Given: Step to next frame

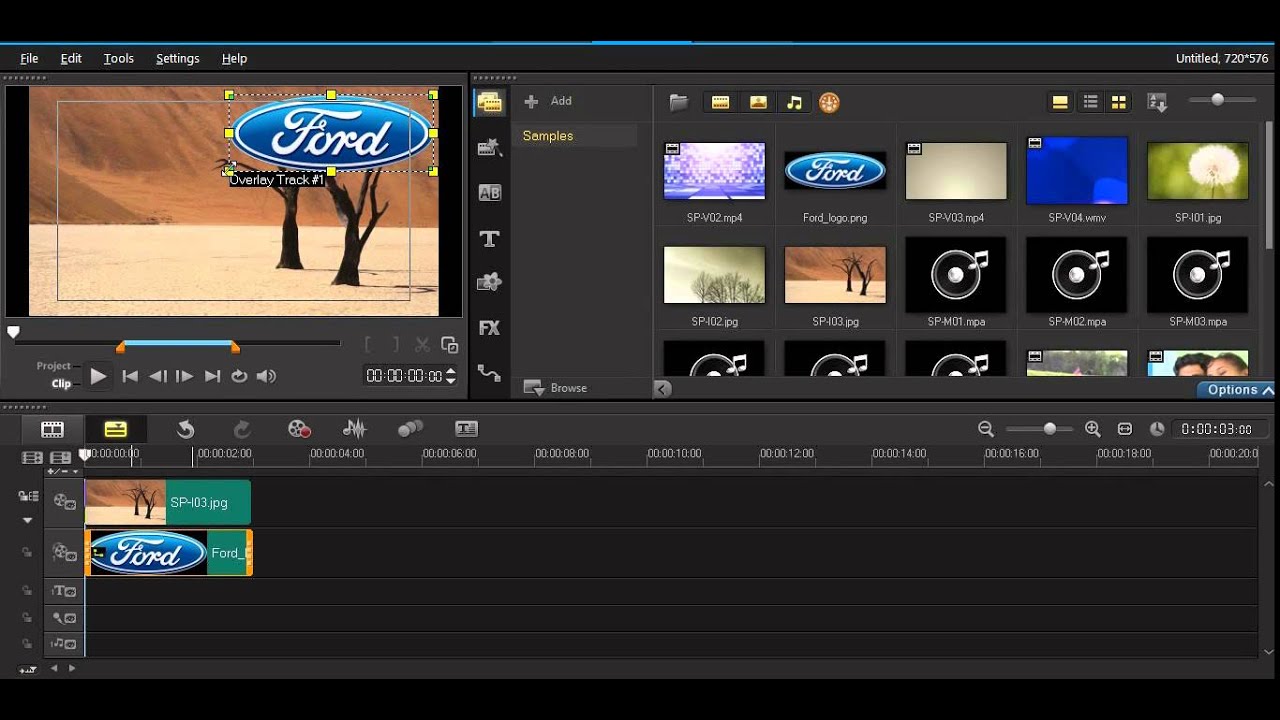Looking at the screenshot, I should [184, 376].
